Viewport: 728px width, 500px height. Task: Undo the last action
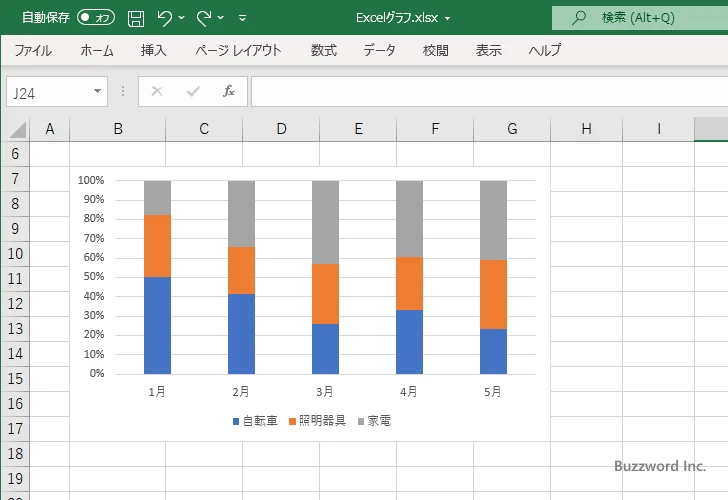pos(164,18)
